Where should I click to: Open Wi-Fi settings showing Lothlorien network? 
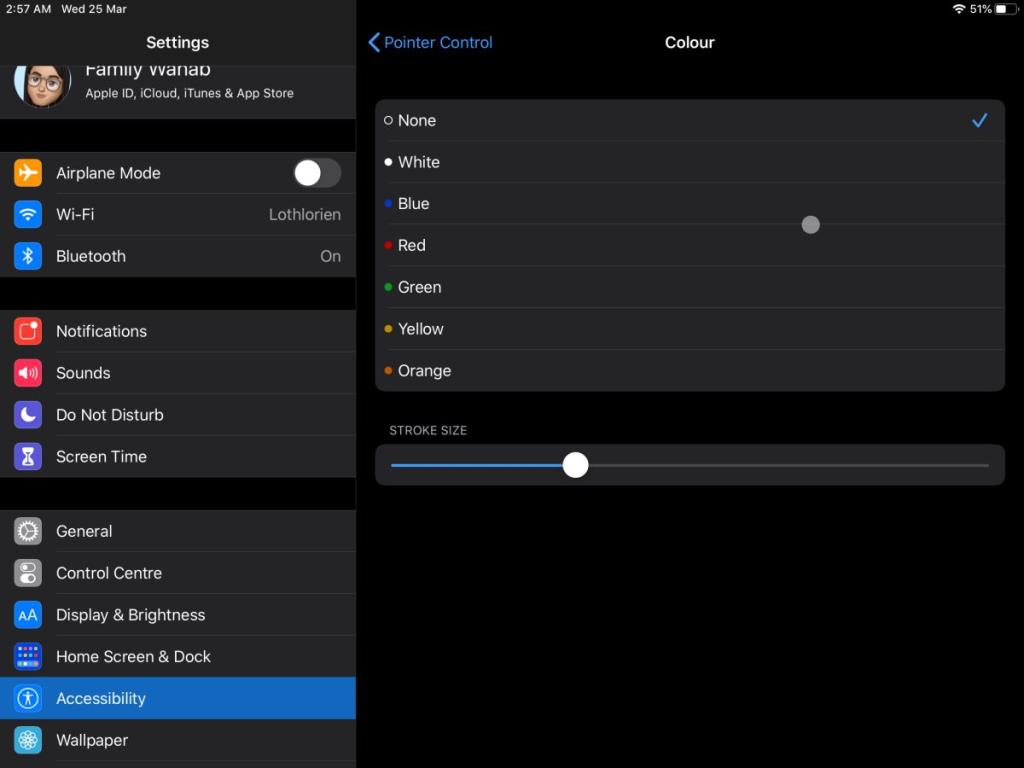178,214
